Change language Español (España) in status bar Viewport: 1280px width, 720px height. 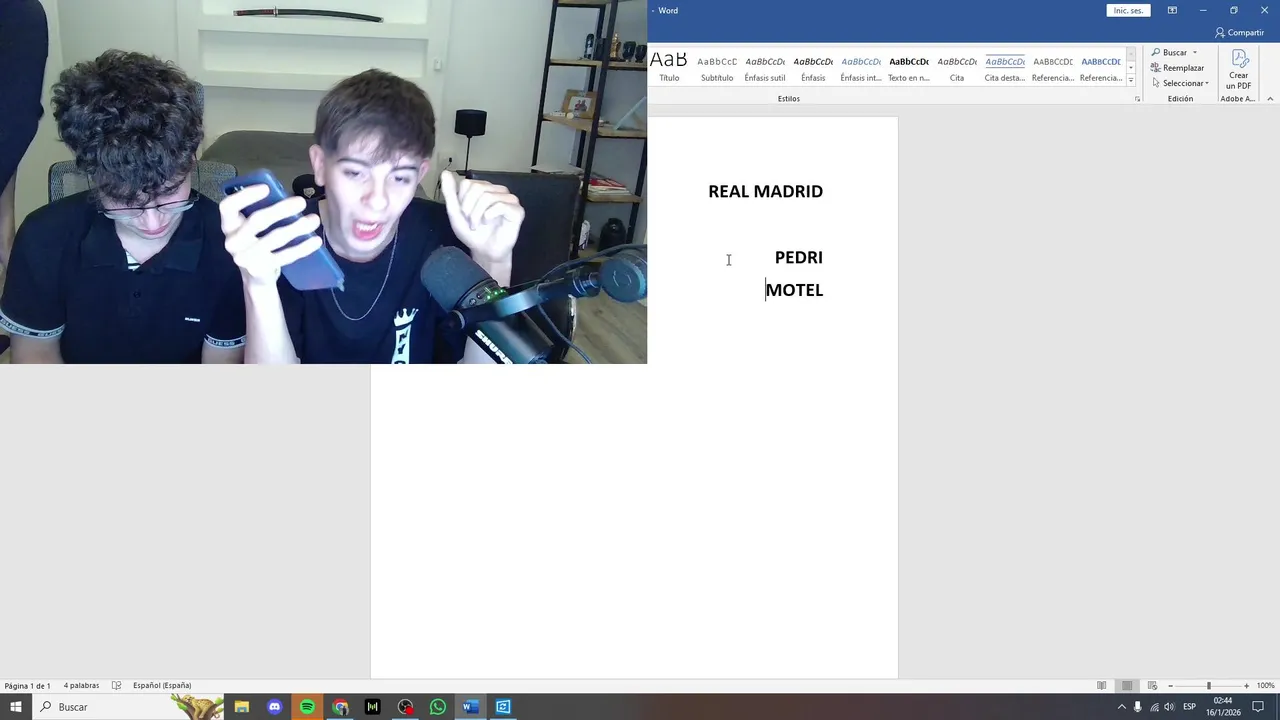point(162,686)
